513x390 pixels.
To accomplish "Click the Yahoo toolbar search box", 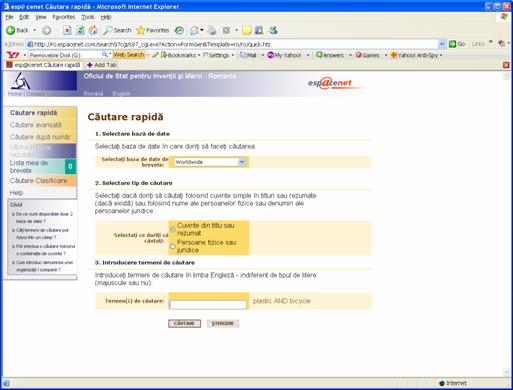I will 65,55.
